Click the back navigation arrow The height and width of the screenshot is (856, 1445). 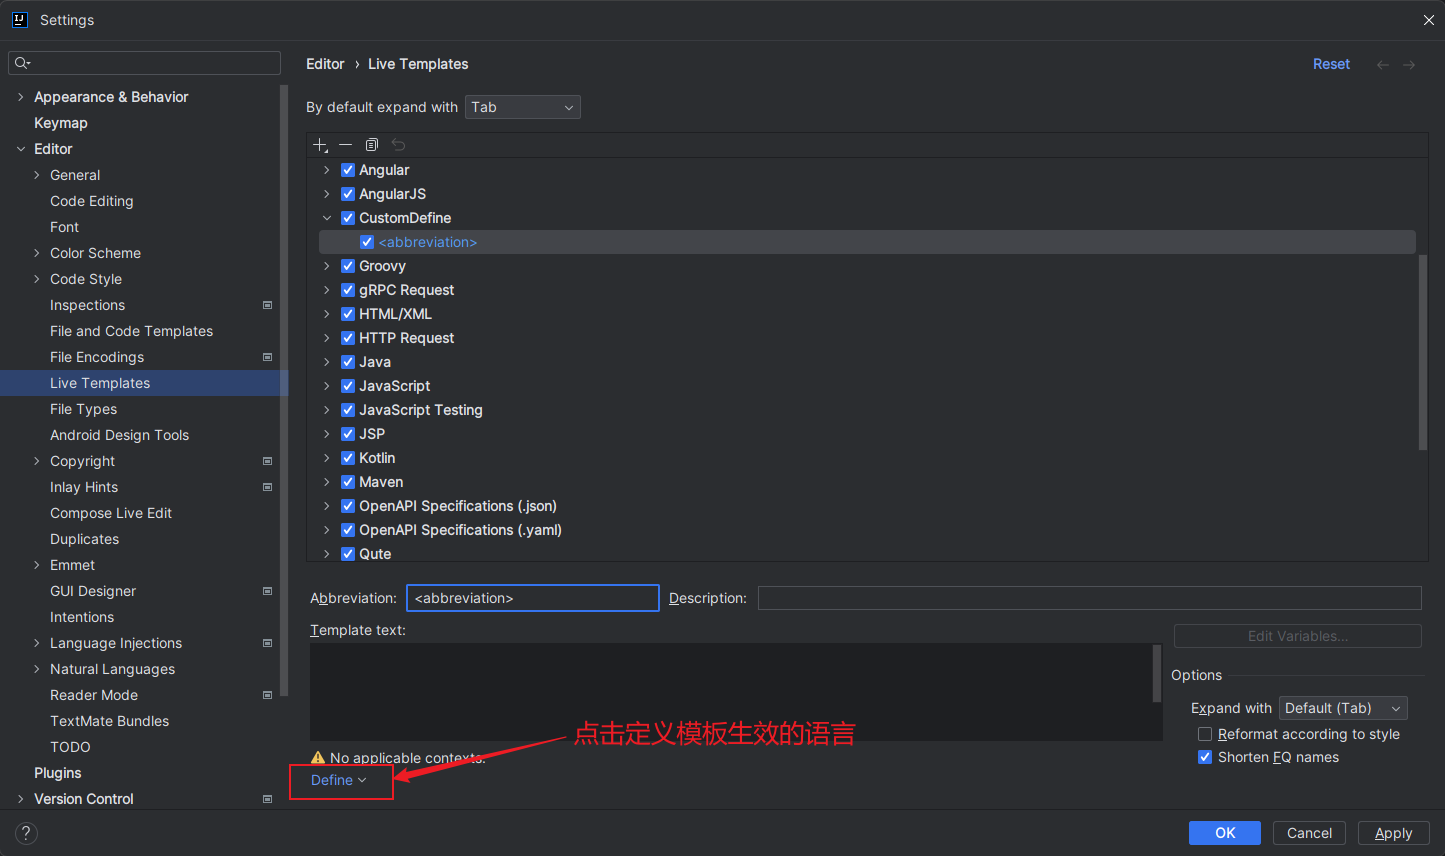1383,64
